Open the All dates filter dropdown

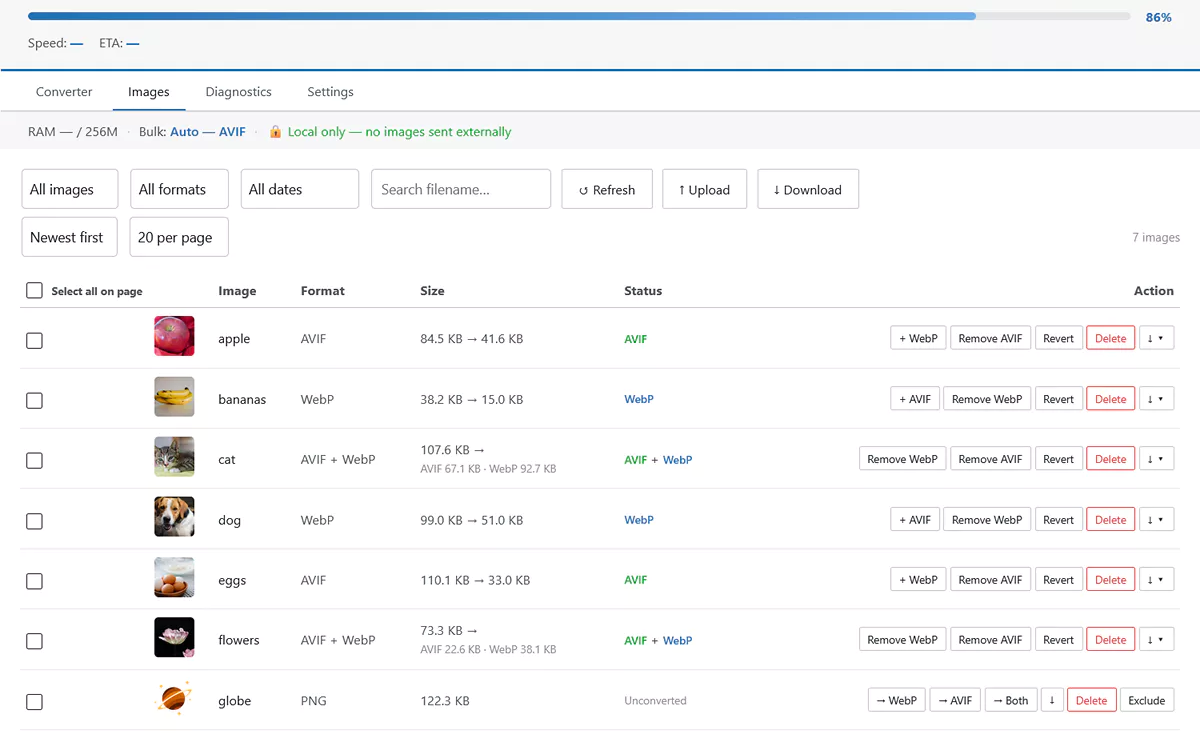click(x=299, y=189)
